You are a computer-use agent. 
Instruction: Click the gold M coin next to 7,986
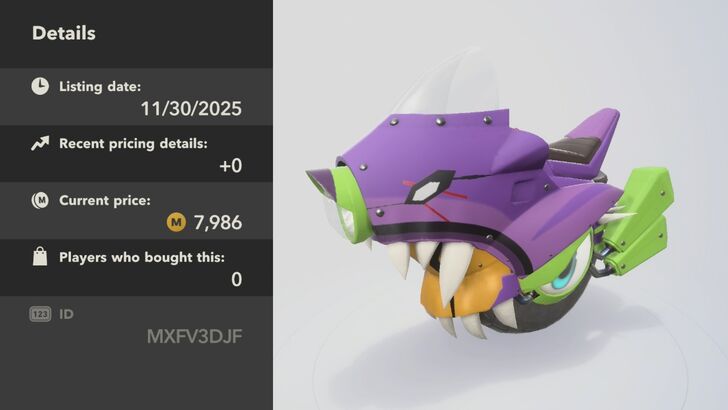point(176,222)
